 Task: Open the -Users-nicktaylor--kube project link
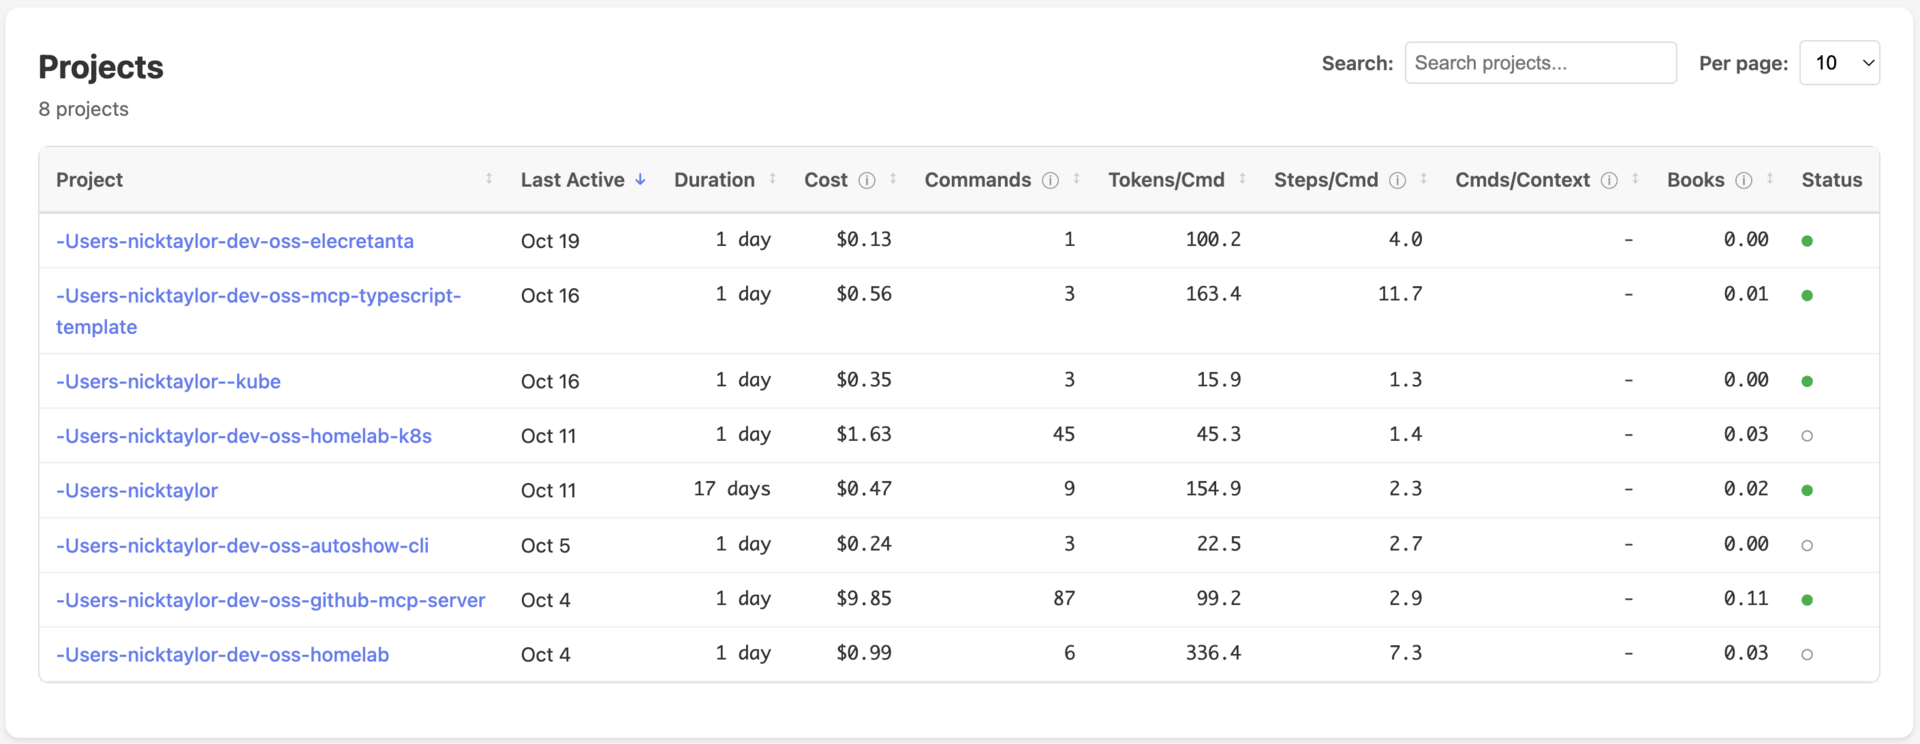[168, 381]
